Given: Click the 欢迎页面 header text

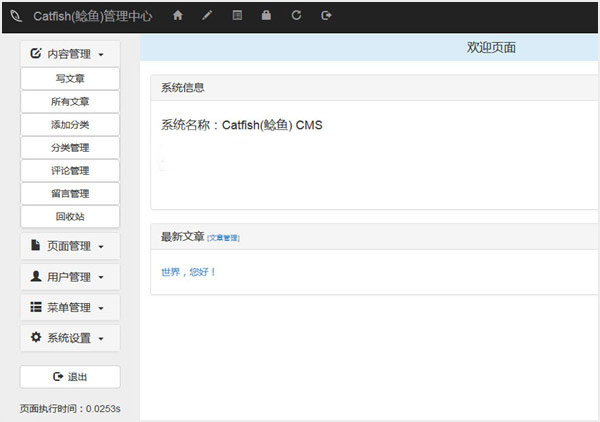Looking at the screenshot, I should click(x=491, y=47).
